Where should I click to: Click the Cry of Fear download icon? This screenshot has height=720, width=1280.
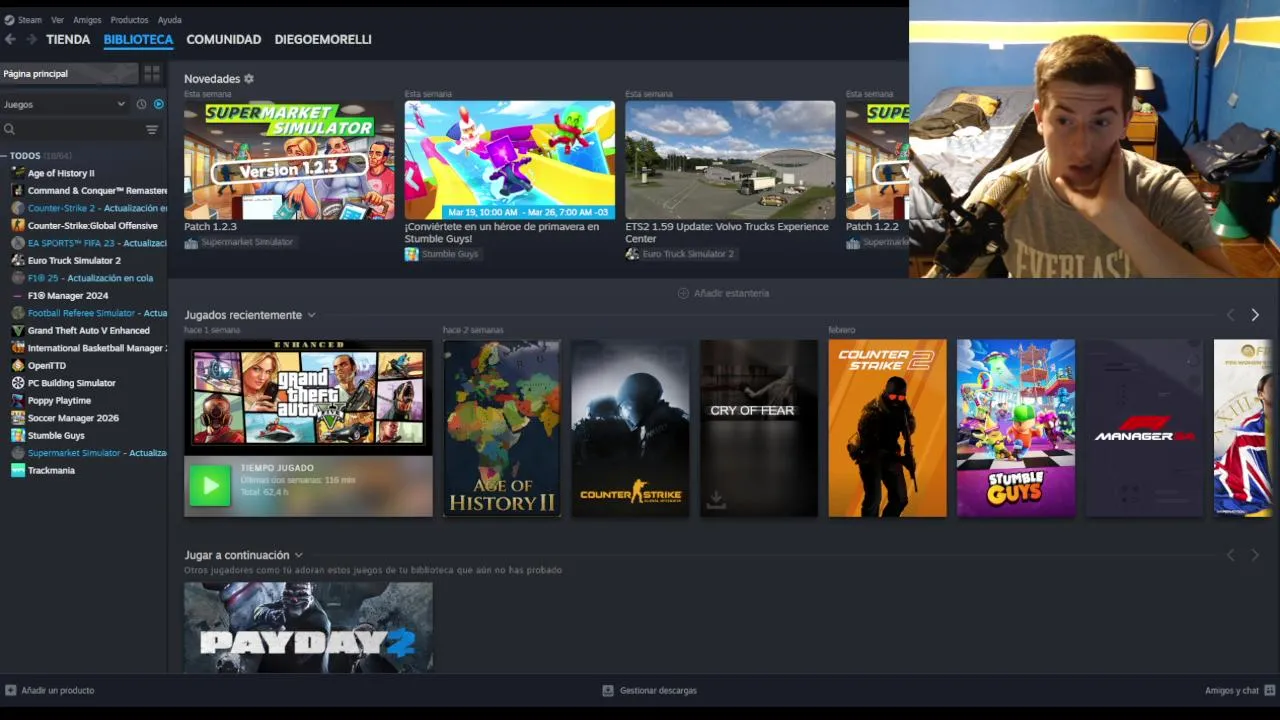pos(716,499)
